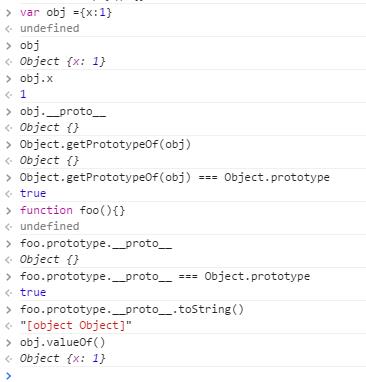Click the 'obj.__proto__' command entry

[x=63, y=112]
